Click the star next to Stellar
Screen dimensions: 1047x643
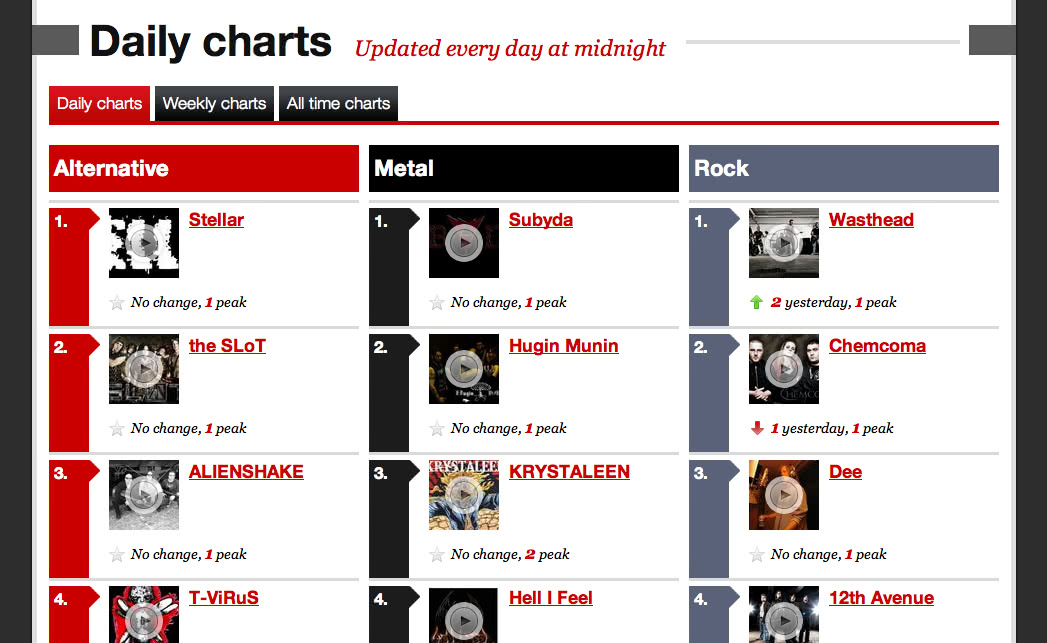click(x=117, y=302)
